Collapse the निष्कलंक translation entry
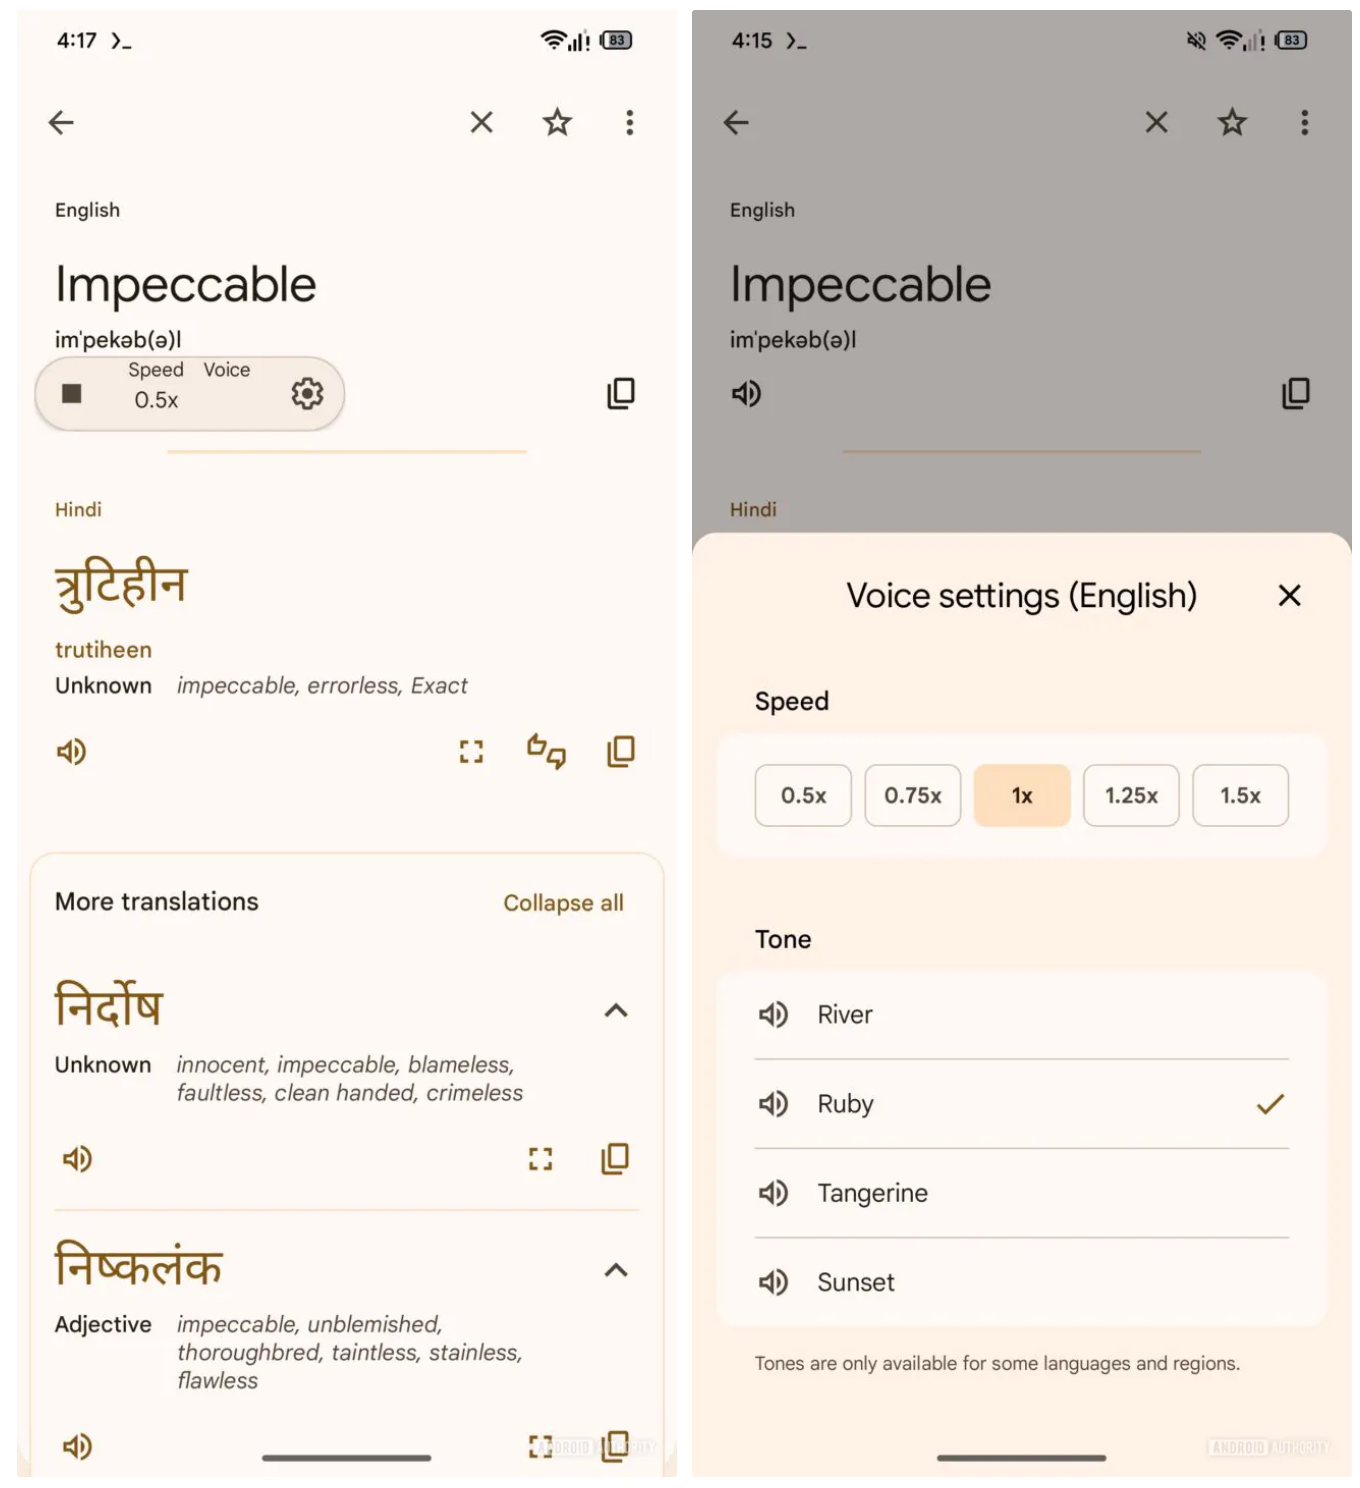The width and height of the screenshot is (1360, 1488). [616, 1271]
